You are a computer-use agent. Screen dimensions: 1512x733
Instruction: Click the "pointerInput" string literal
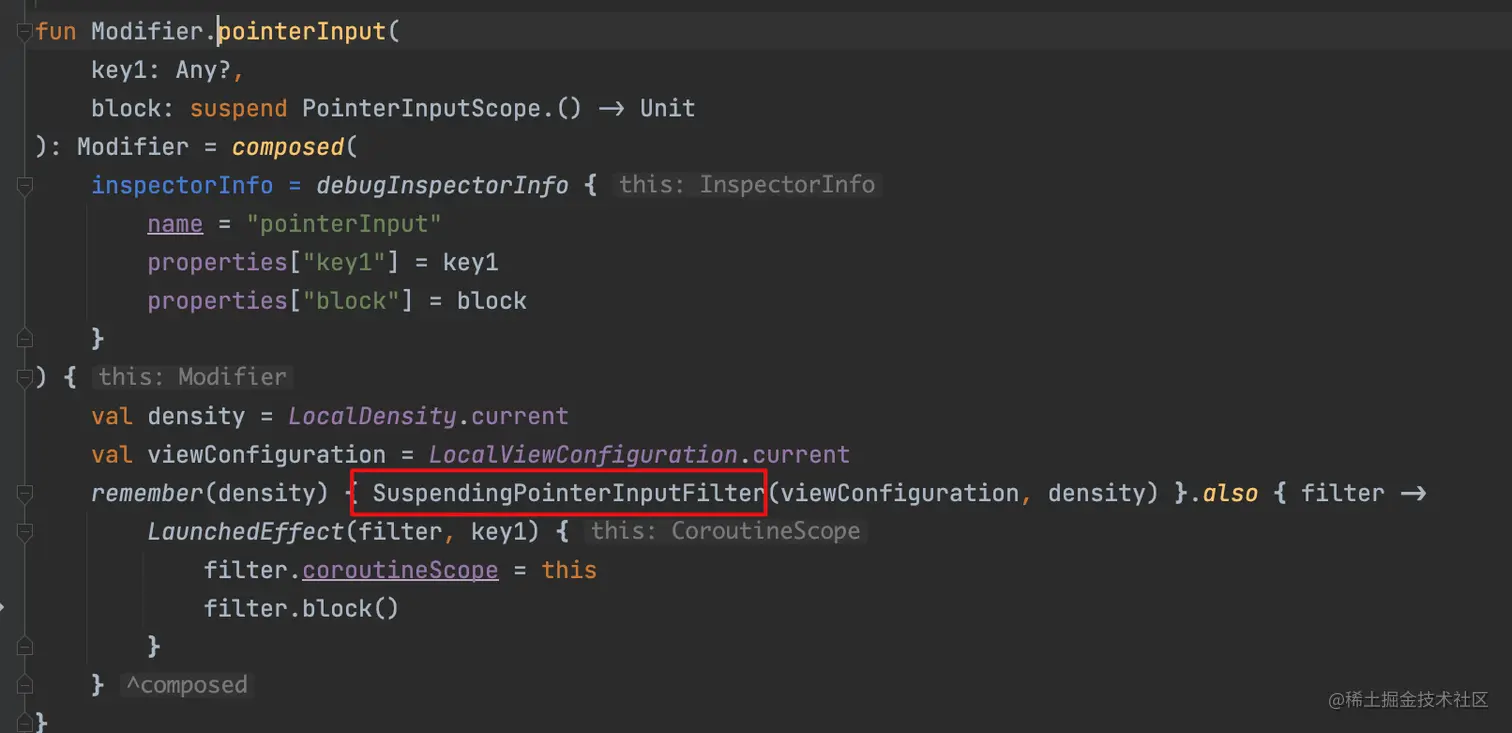(x=350, y=223)
